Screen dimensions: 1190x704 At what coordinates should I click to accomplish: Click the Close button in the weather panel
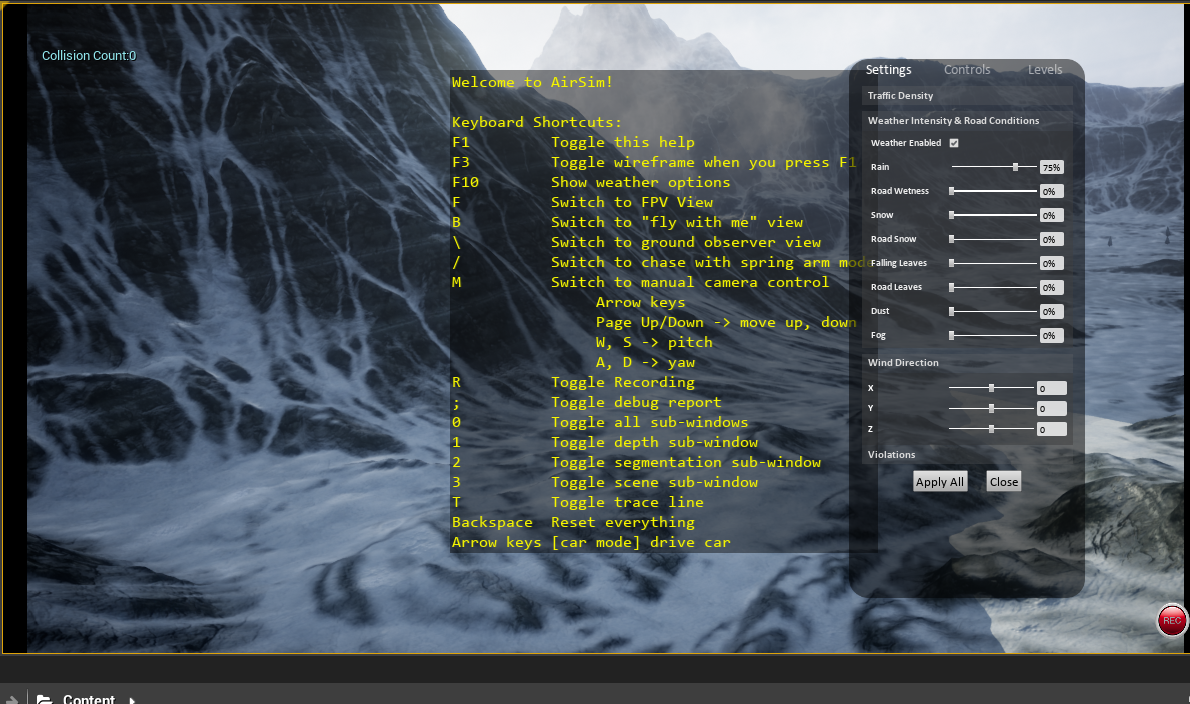point(1003,481)
